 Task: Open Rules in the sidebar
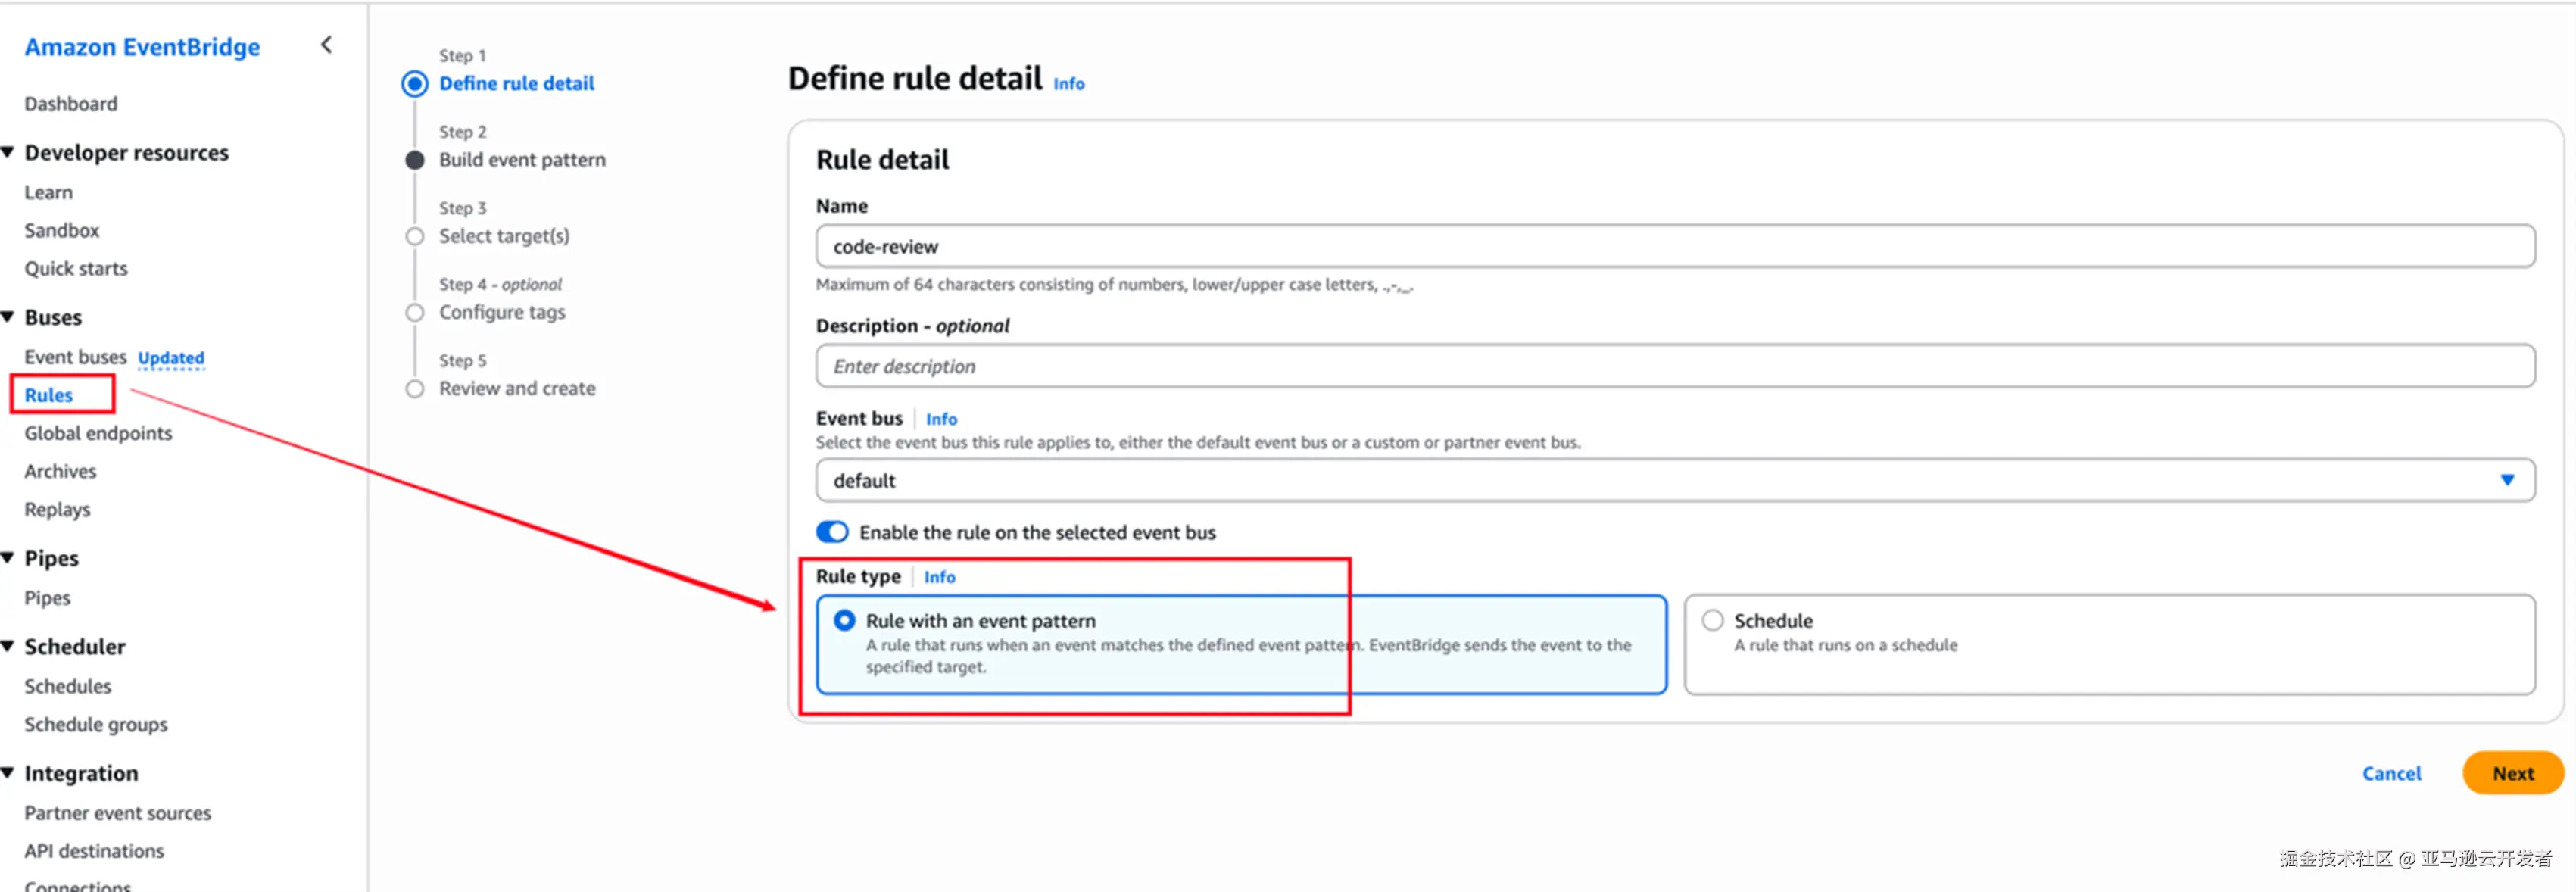(49, 395)
